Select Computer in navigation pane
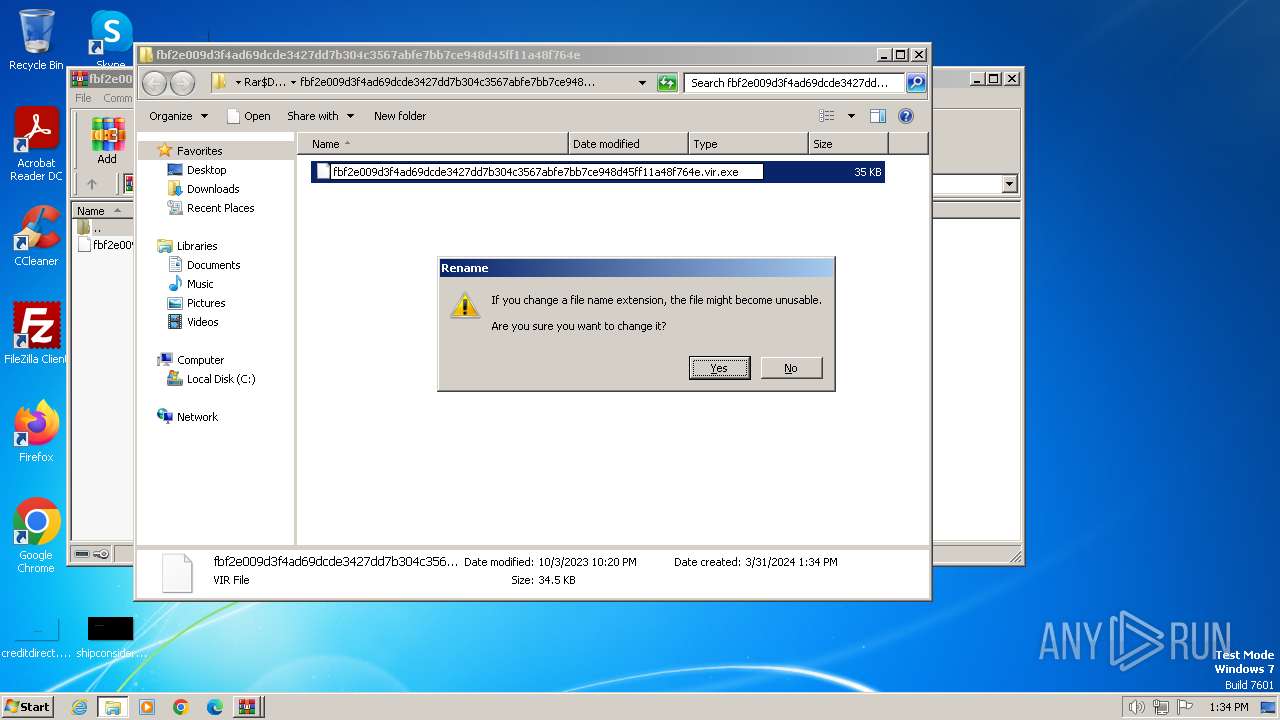Viewport: 1280px width, 720px height. click(200, 360)
